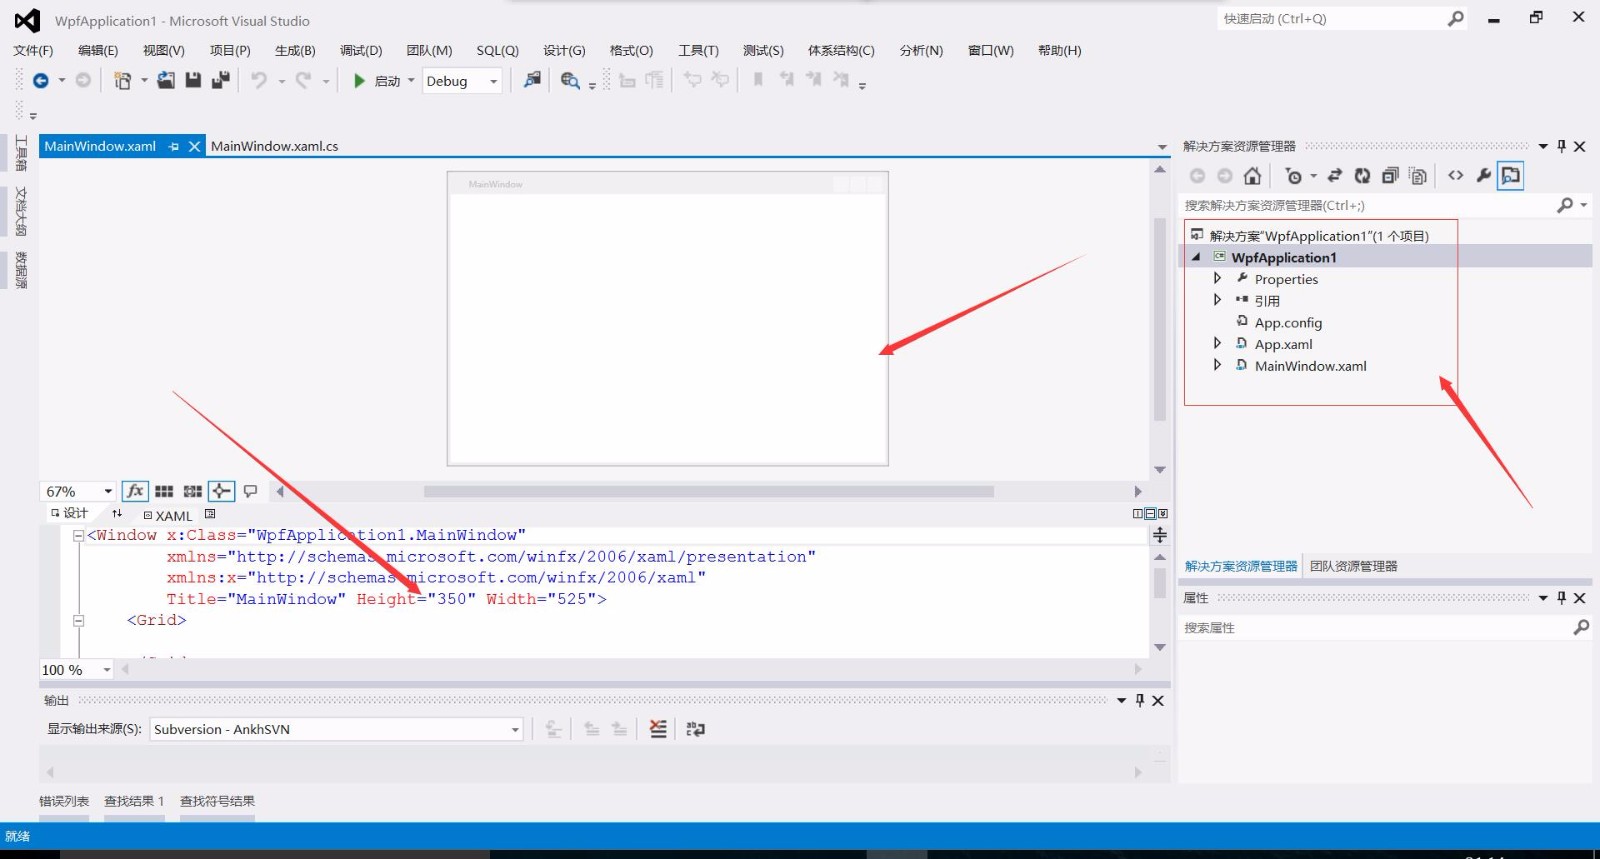Toggle Snap to snaplines crosshair button
The height and width of the screenshot is (859, 1600).
(222, 491)
